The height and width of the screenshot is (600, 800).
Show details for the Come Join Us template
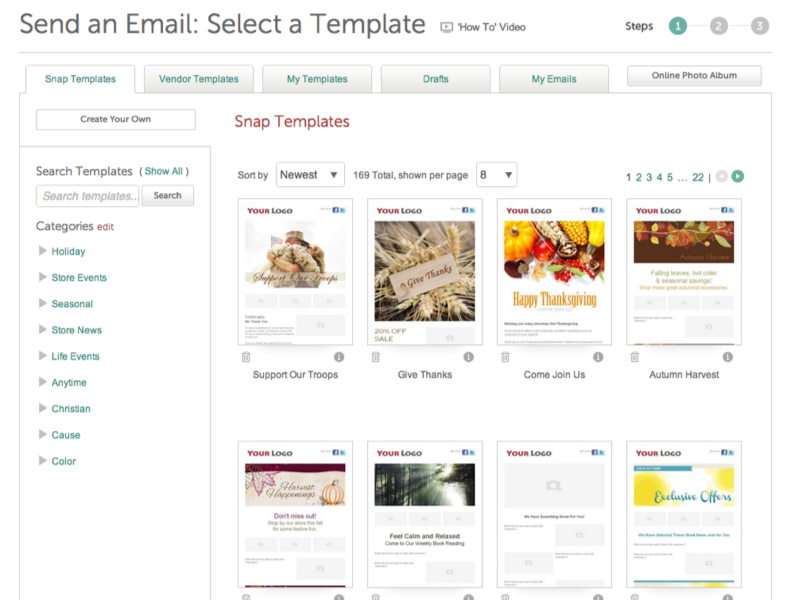pos(597,356)
